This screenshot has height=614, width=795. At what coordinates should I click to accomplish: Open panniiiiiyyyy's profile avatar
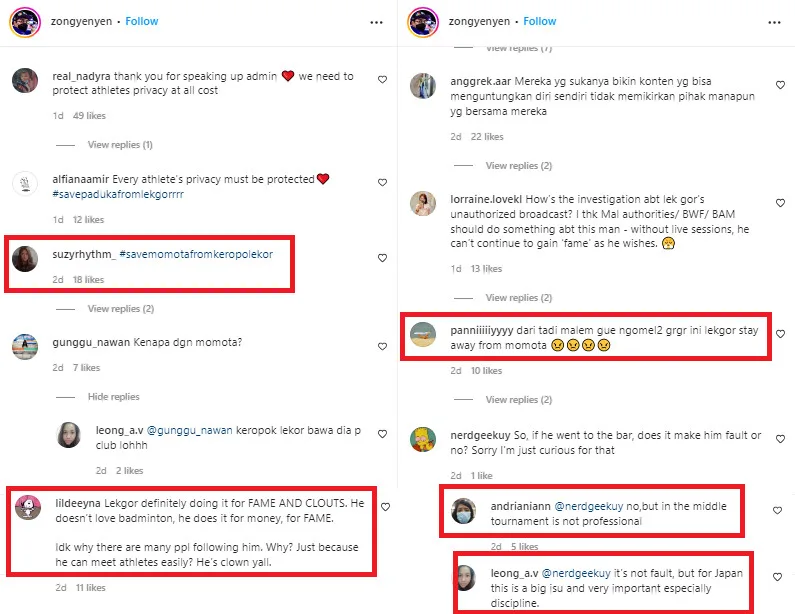(x=423, y=333)
